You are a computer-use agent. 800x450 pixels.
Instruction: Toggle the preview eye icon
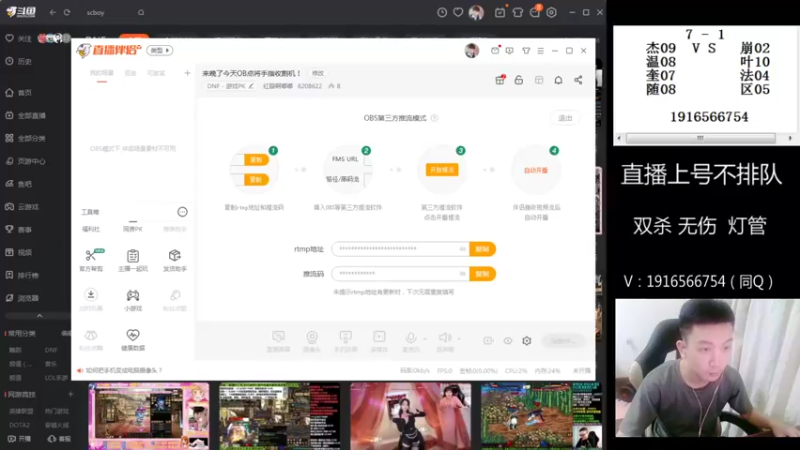click(508, 340)
